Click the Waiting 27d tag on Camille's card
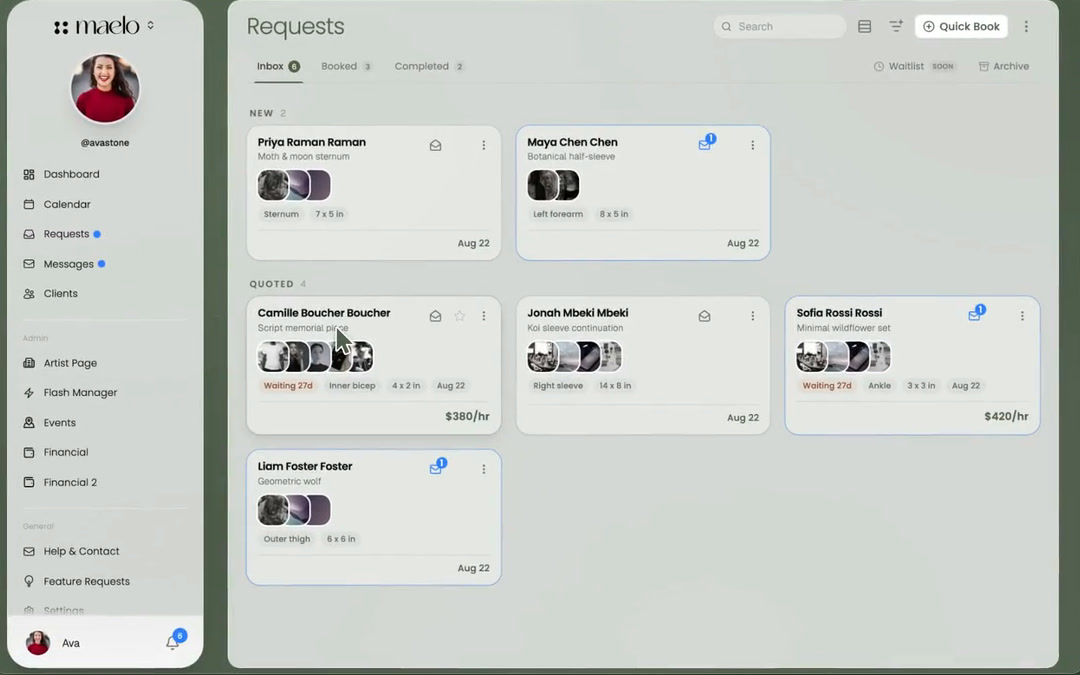 pyautogui.click(x=288, y=386)
